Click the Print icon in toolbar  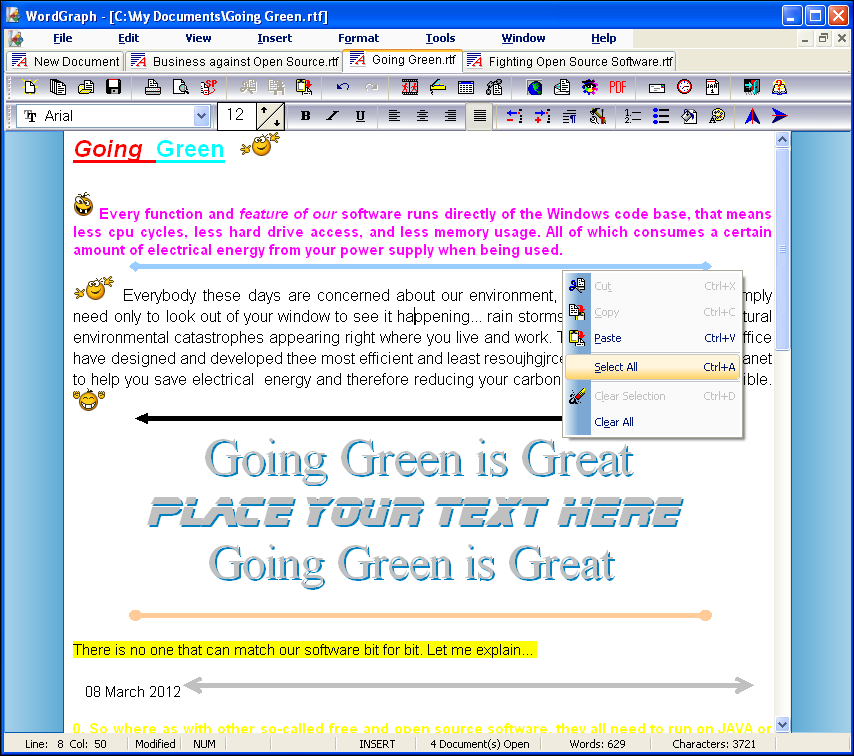pos(153,88)
